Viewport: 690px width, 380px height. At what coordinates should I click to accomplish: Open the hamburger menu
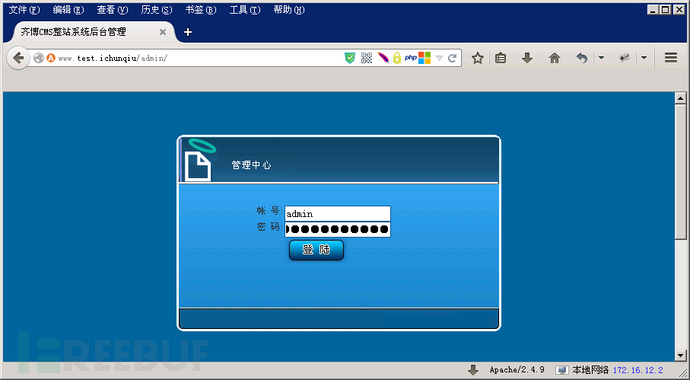tap(671, 58)
